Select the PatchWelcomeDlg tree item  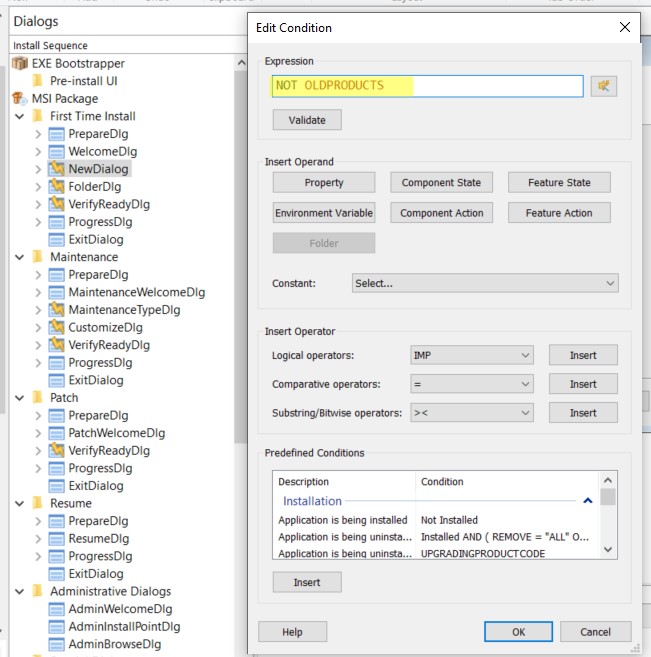[116, 433]
